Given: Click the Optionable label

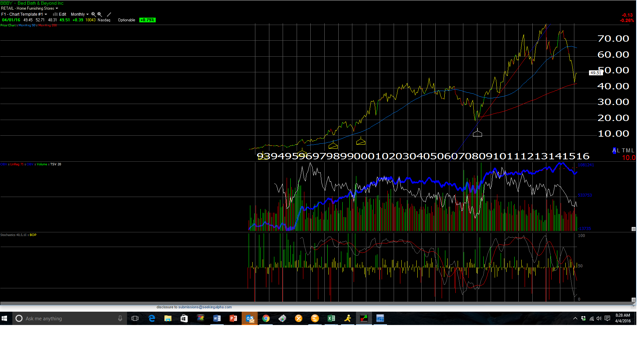Looking at the screenshot, I should coord(127,20).
